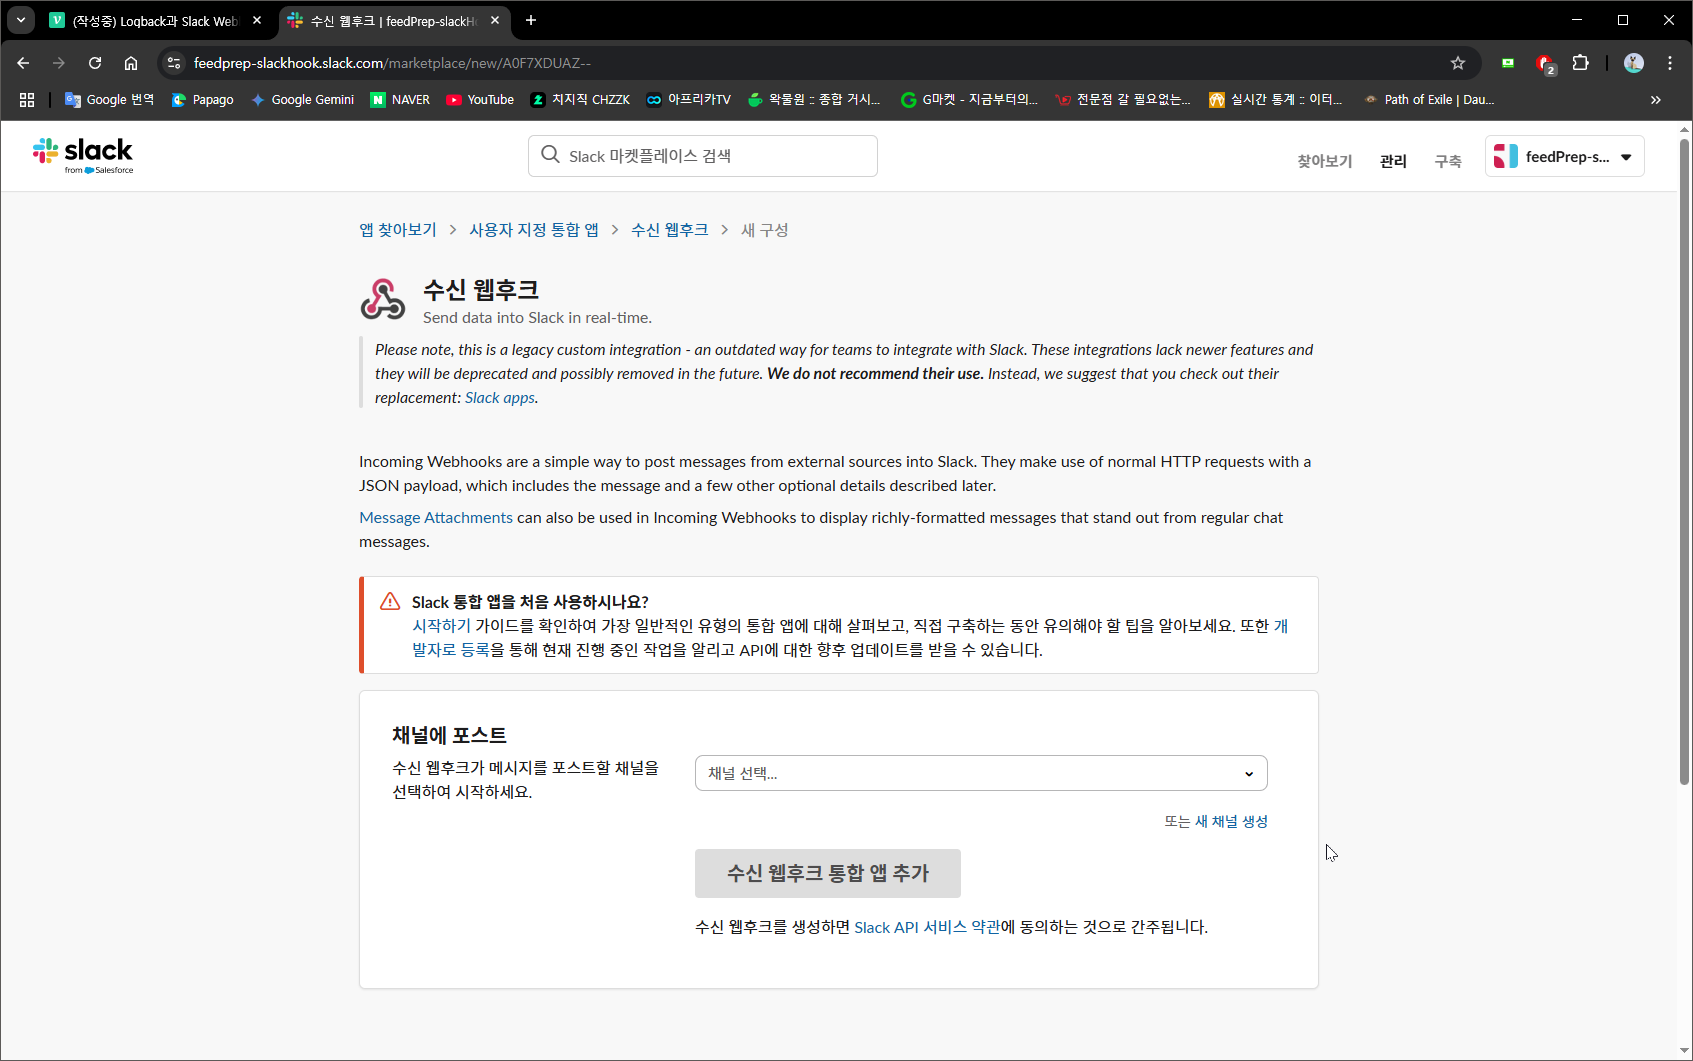Open 실시간 통계 bookmark
Screen dimensions: 1693x1061
pos(1277,100)
